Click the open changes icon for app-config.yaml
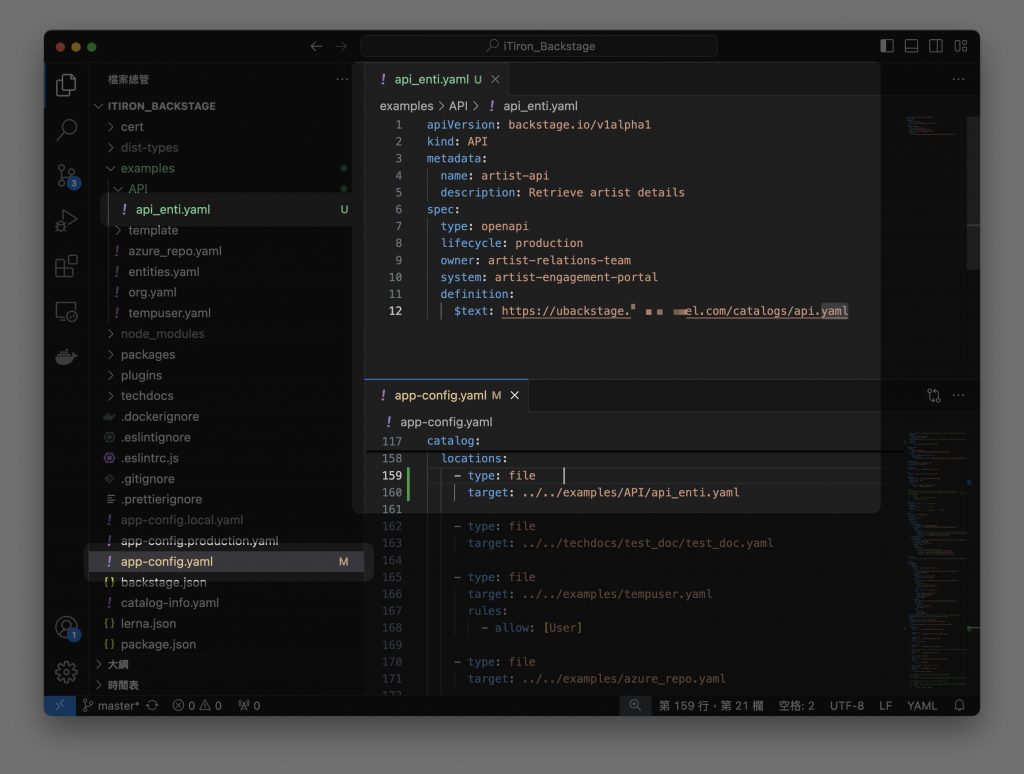This screenshot has width=1024, height=774. [x=934, y=395]
